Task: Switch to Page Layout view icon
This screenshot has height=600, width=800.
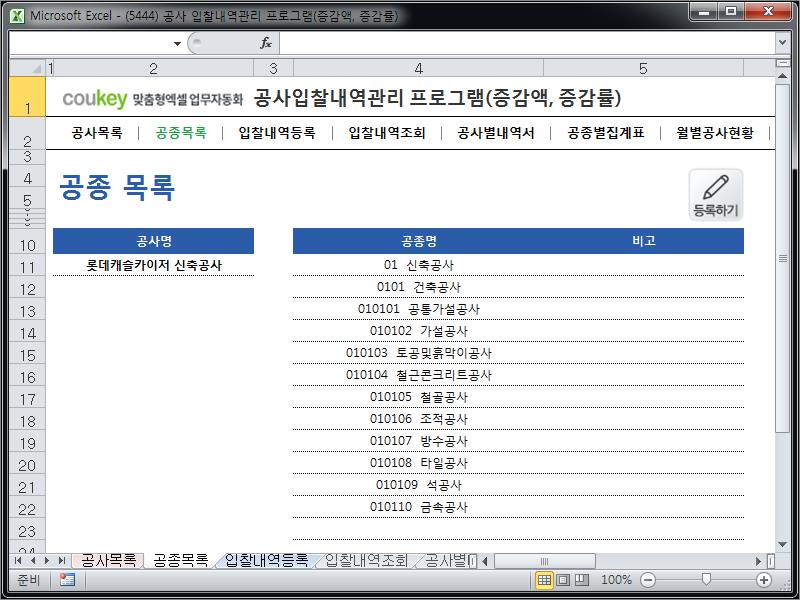Action: click(563, 580)
